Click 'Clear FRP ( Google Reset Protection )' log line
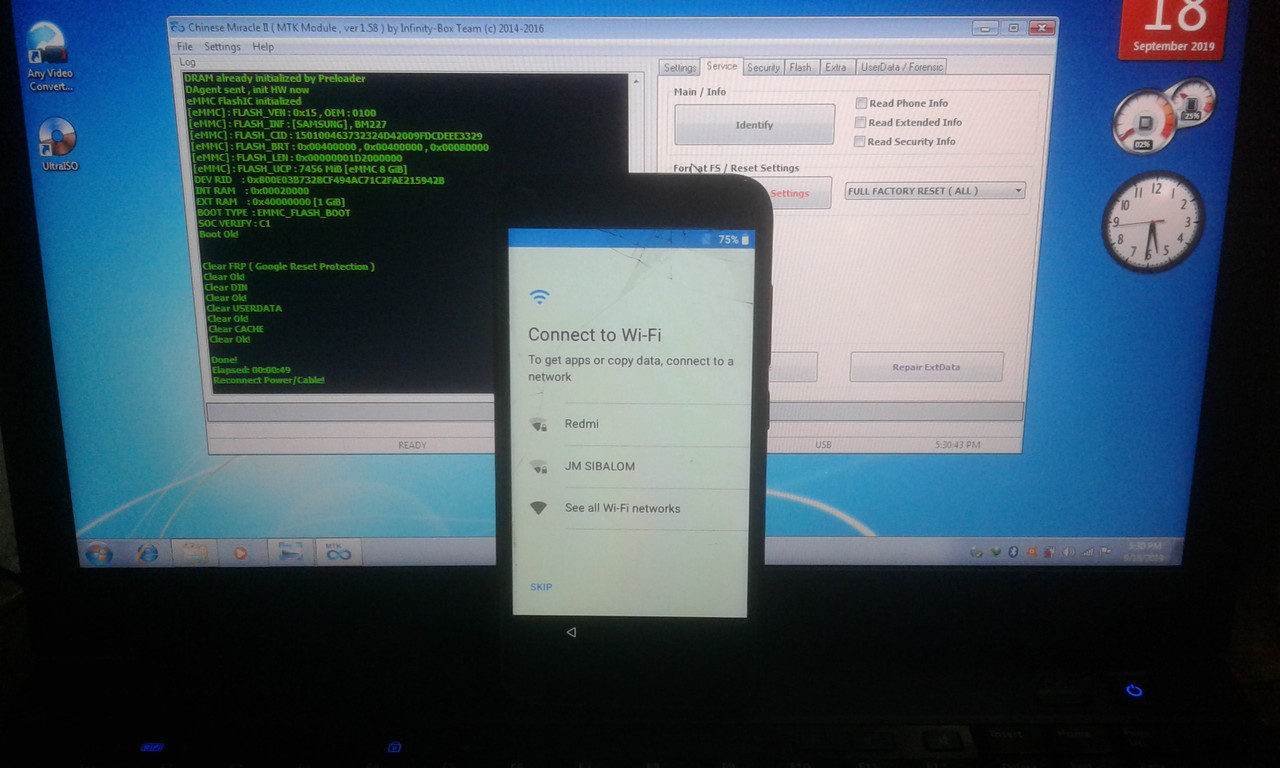The width and height of the screenshot is (1280, 768). click(x=288, y=266)
